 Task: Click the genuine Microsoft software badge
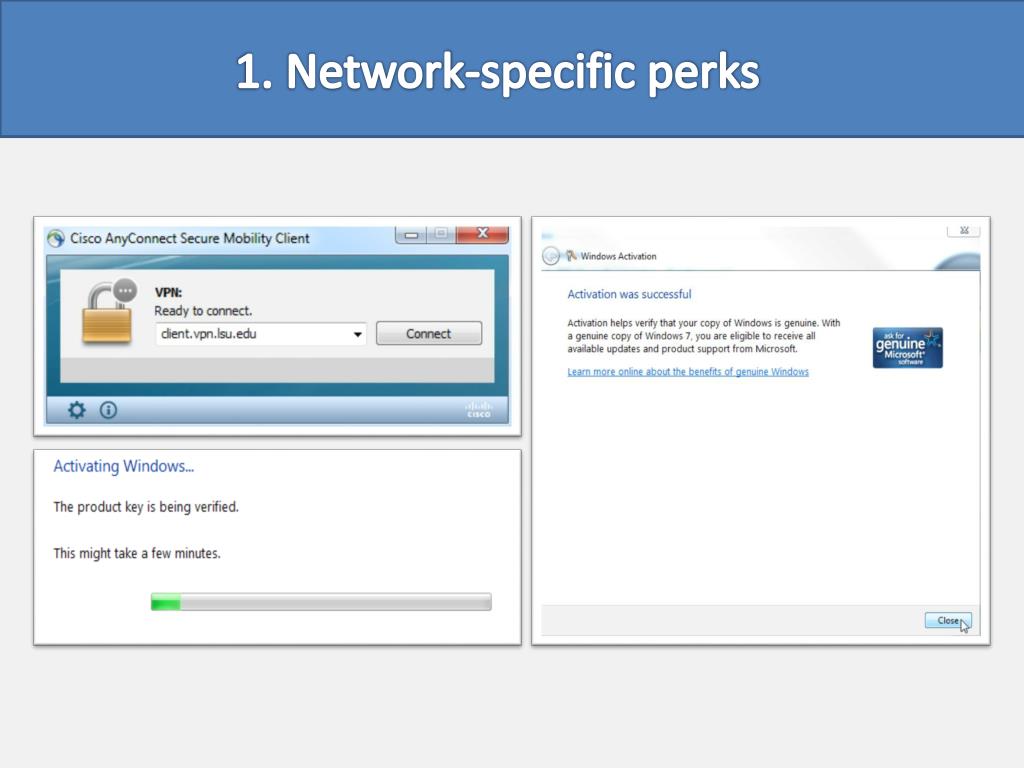[x=908, y=347]
